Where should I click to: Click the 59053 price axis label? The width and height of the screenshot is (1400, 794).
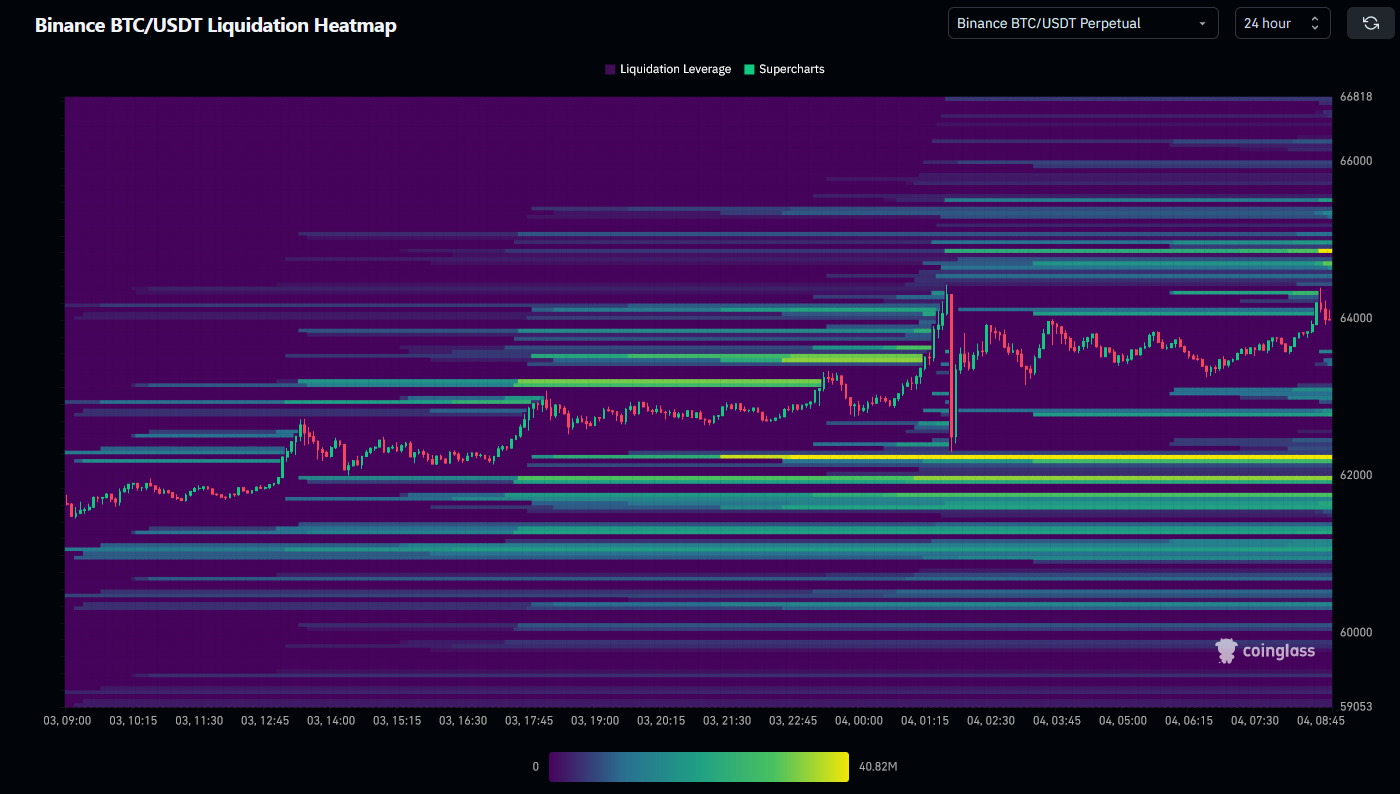click(1356, 706)
